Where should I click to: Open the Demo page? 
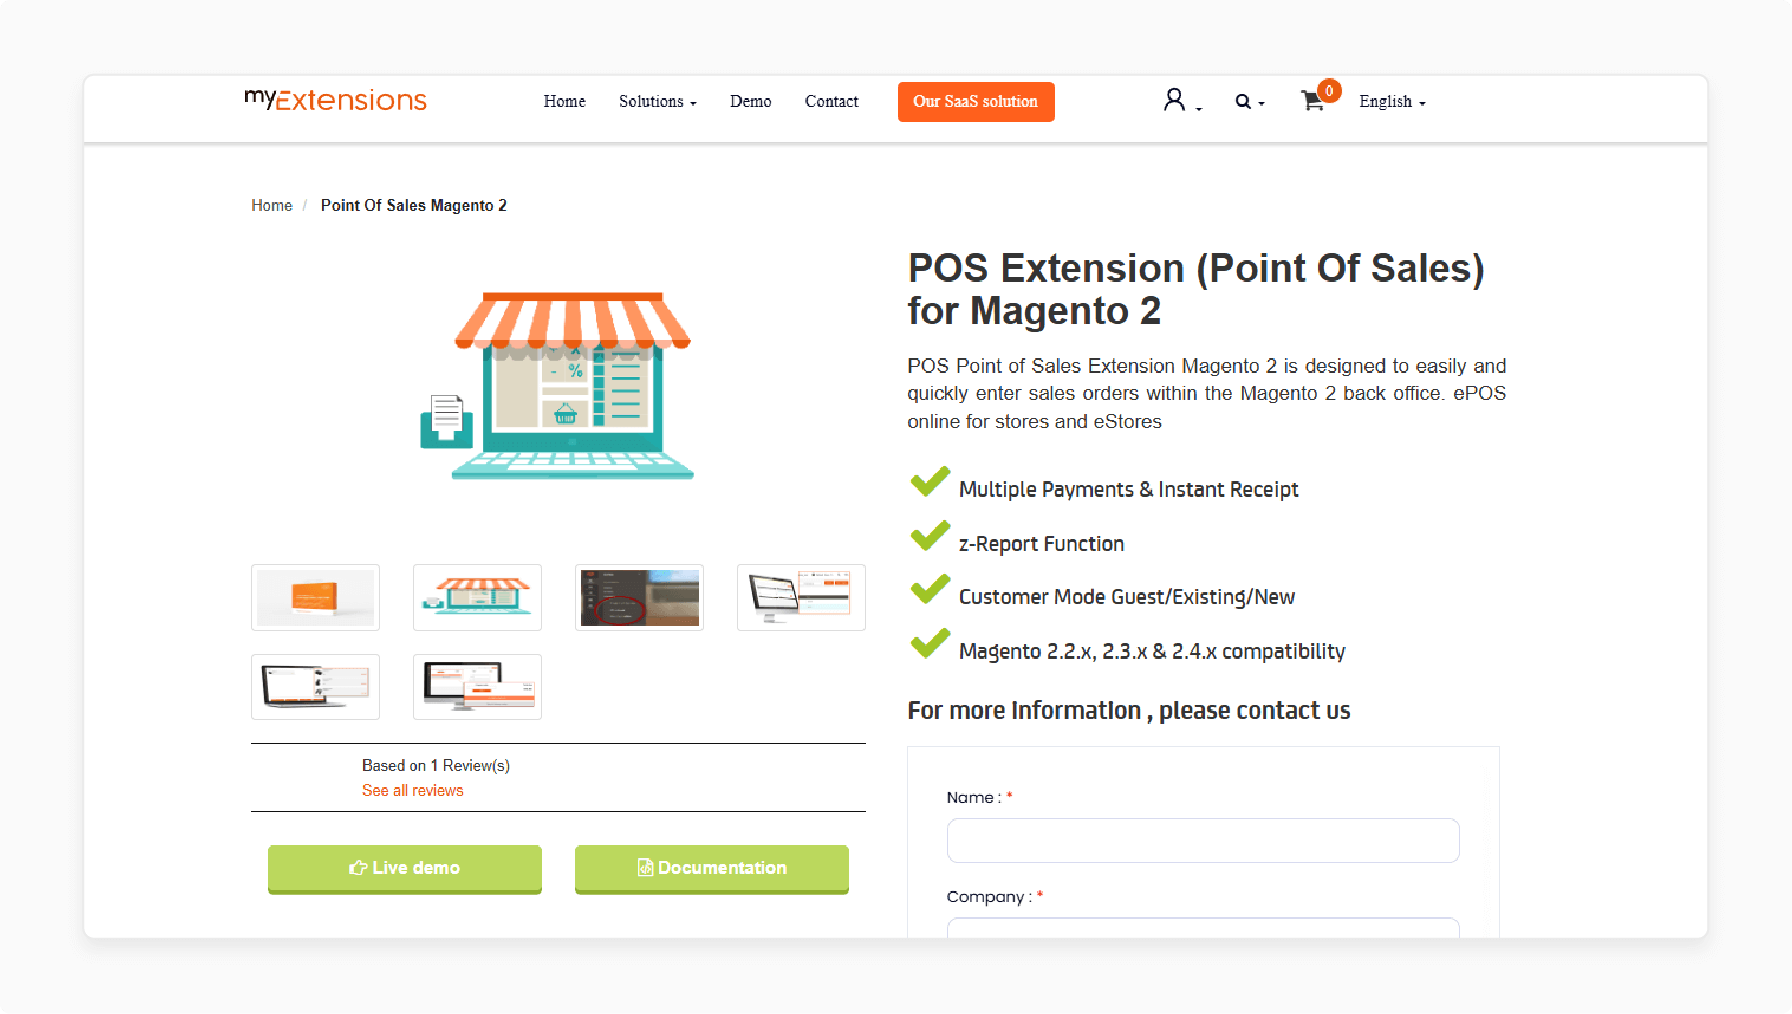[750, 101]
